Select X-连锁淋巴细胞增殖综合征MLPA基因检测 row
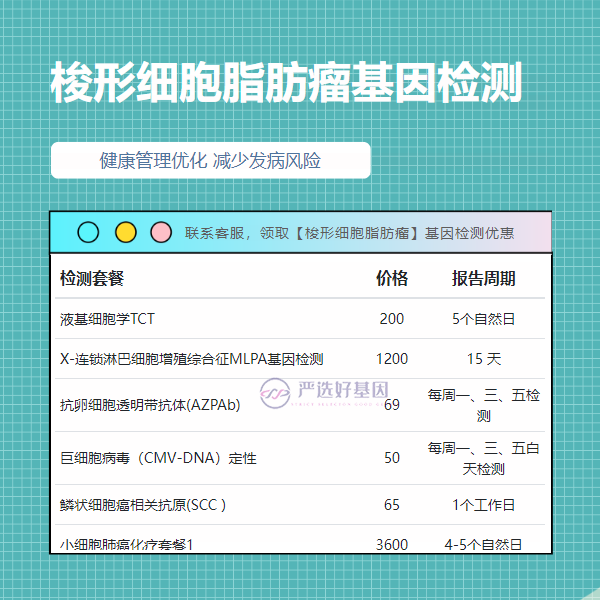600x600 pixels. pos(192,359)
